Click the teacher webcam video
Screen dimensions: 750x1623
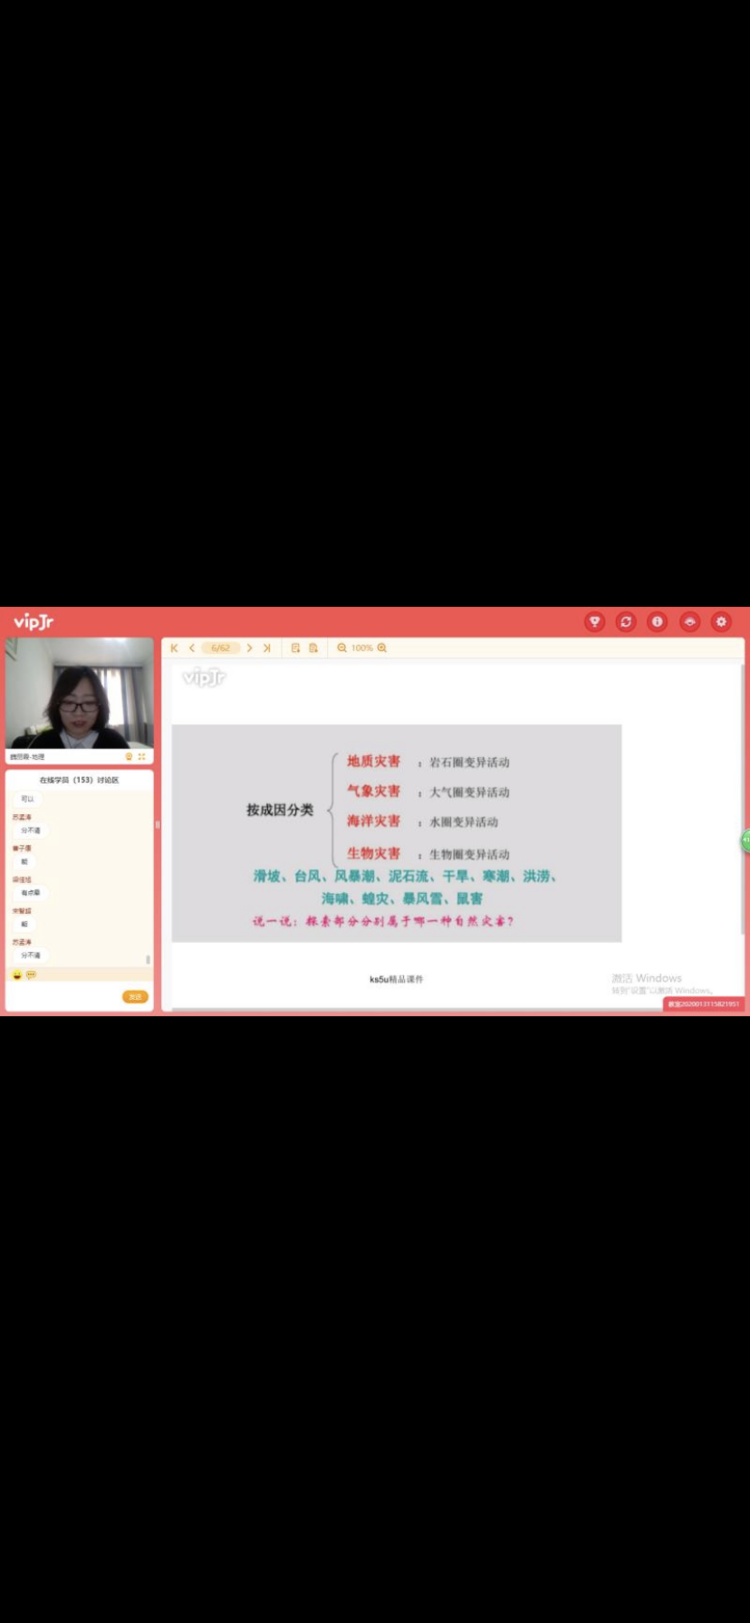point(80,693)
